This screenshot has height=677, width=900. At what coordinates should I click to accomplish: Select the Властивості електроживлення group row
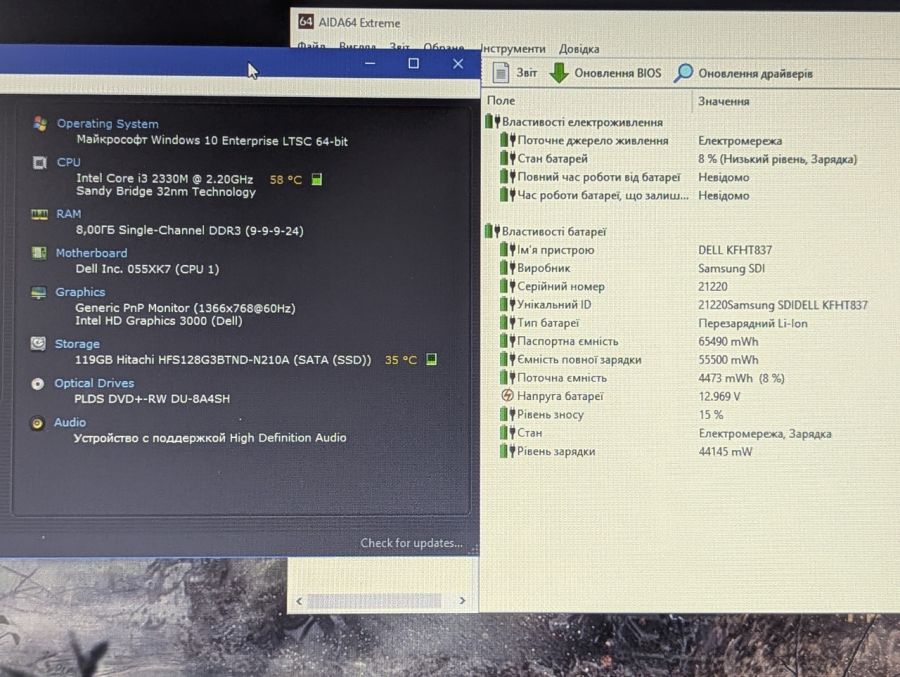(x=574, y=122)
